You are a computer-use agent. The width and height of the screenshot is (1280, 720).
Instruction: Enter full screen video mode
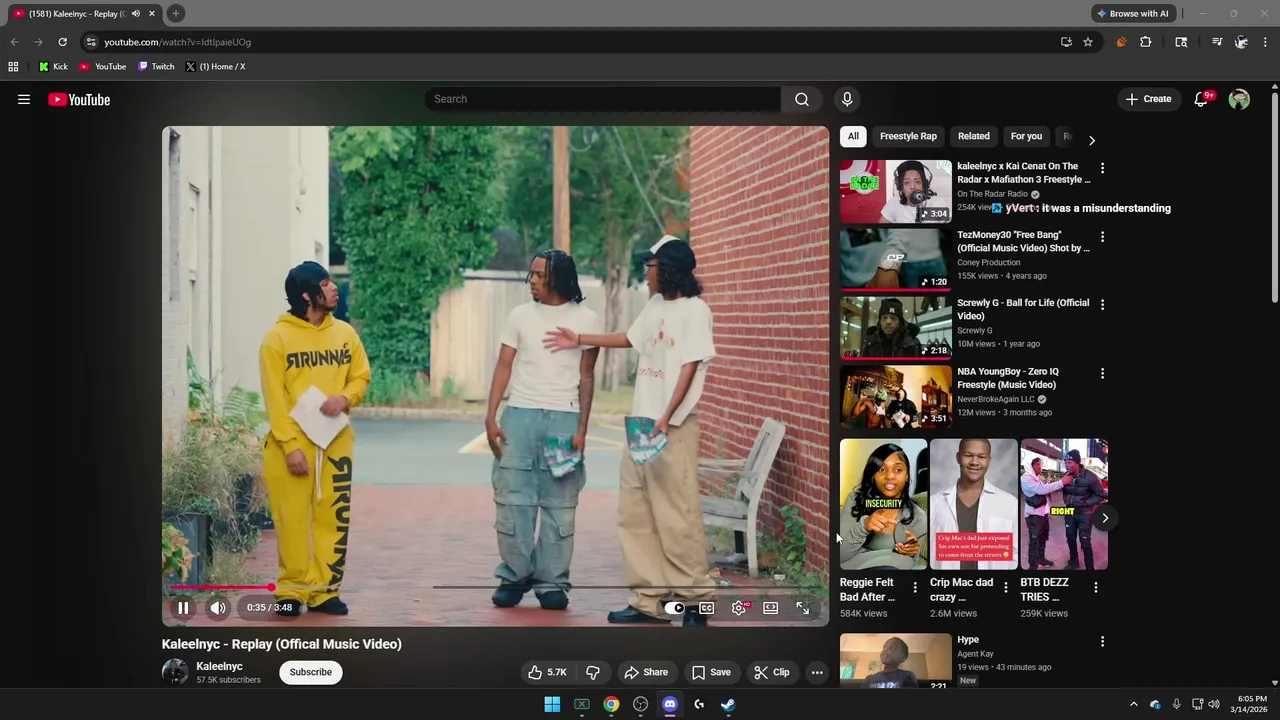point(802,607)
